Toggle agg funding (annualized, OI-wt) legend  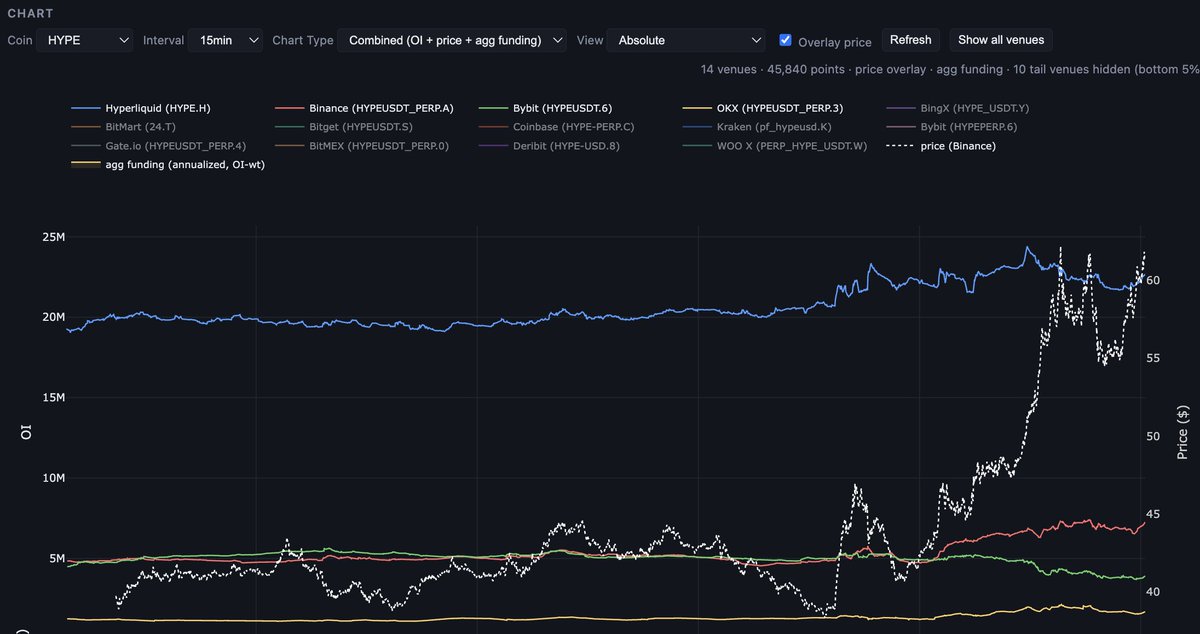click(168, 164)
